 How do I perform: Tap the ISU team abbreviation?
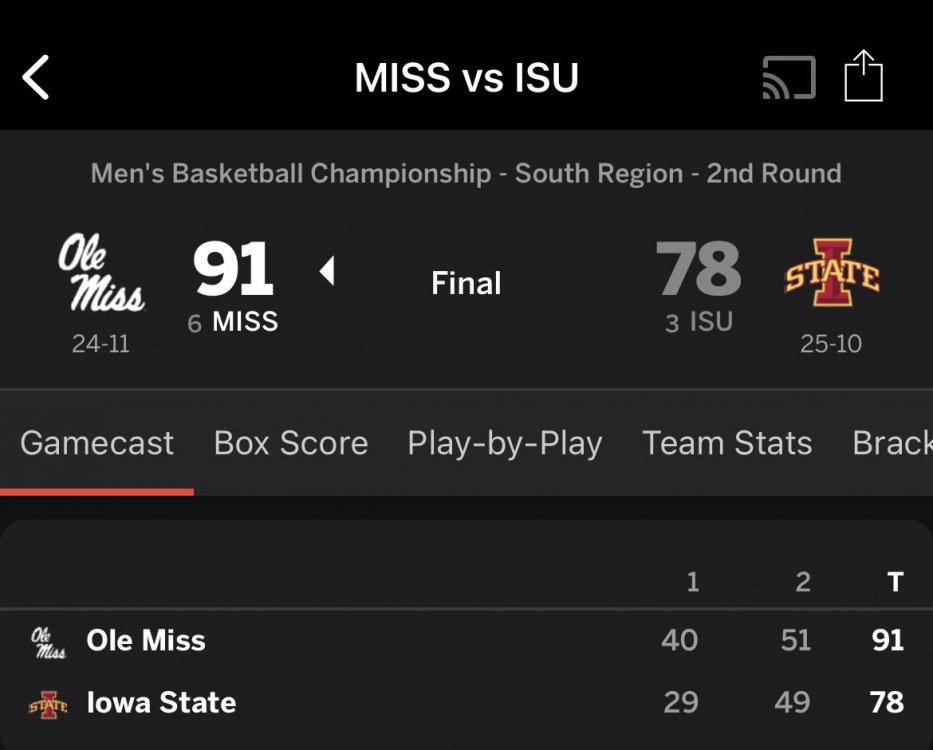pyautogui.click(x=711, y=322)
